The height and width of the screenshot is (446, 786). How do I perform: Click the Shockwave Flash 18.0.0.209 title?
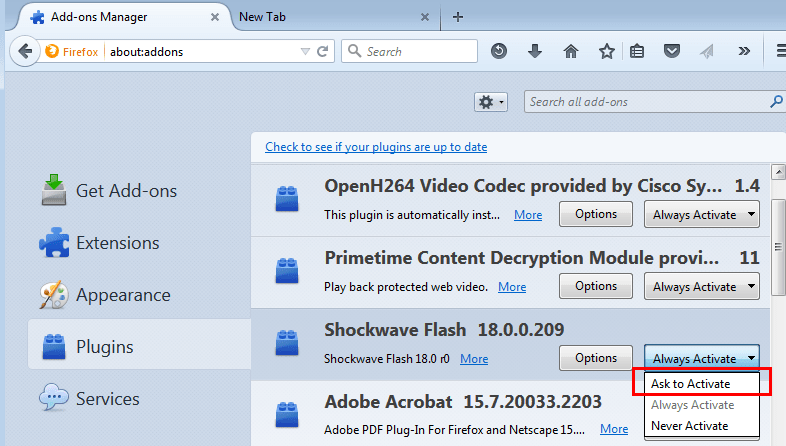coord(444,330)
